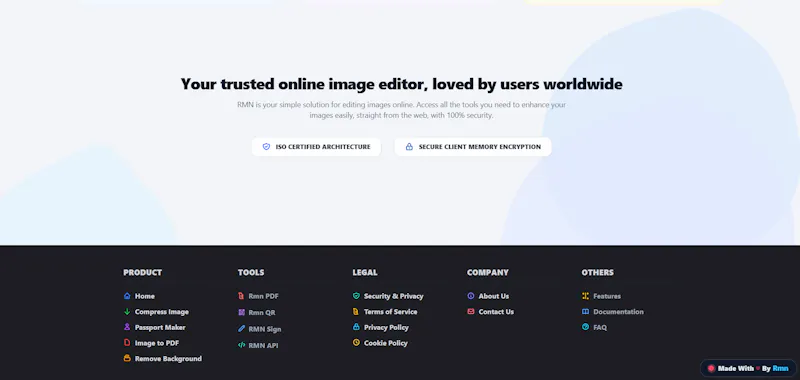Image resolution: width=800 pixels, height=380 pixels.
Task: View the Privacy Policy link
Action: coord(386,327)
